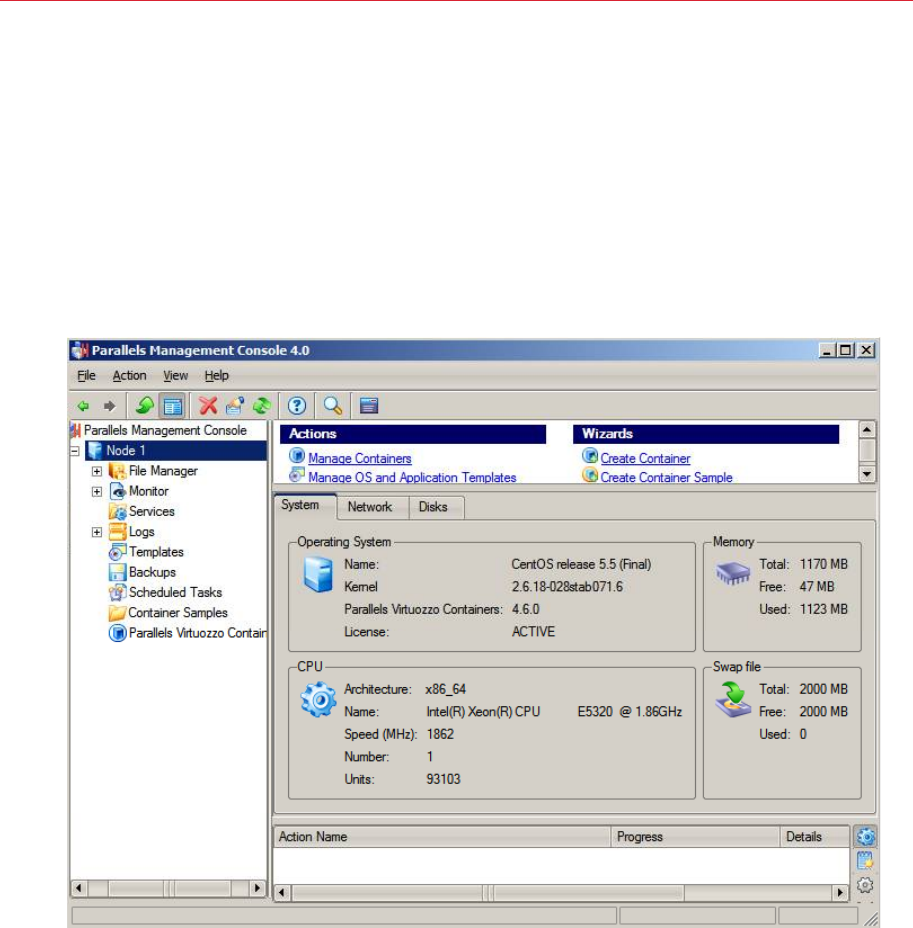Screen dimensions: 913x928
Task: Click the blue gear actions pane icon
Action: [x=866, y=836]
